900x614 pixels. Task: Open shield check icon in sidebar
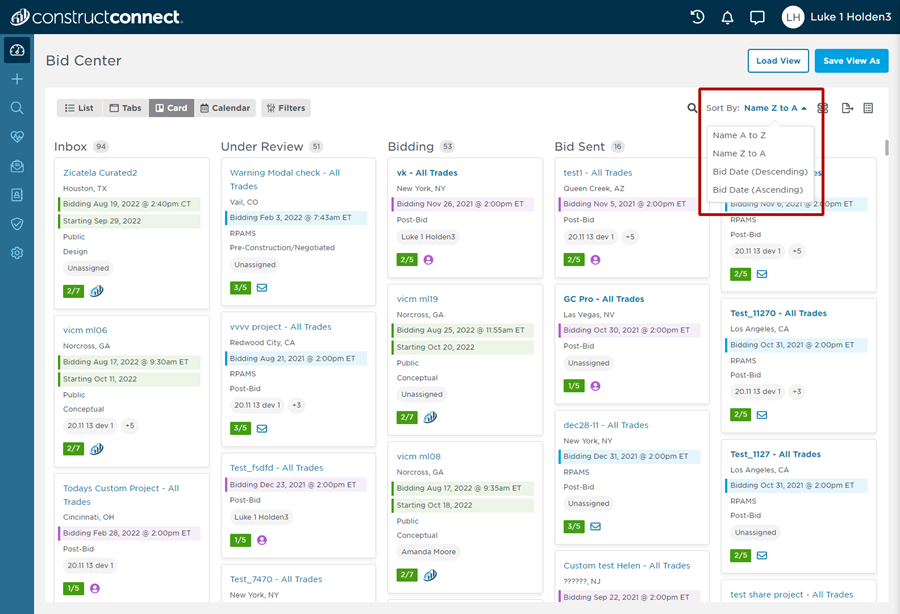(x=17, y=224)
